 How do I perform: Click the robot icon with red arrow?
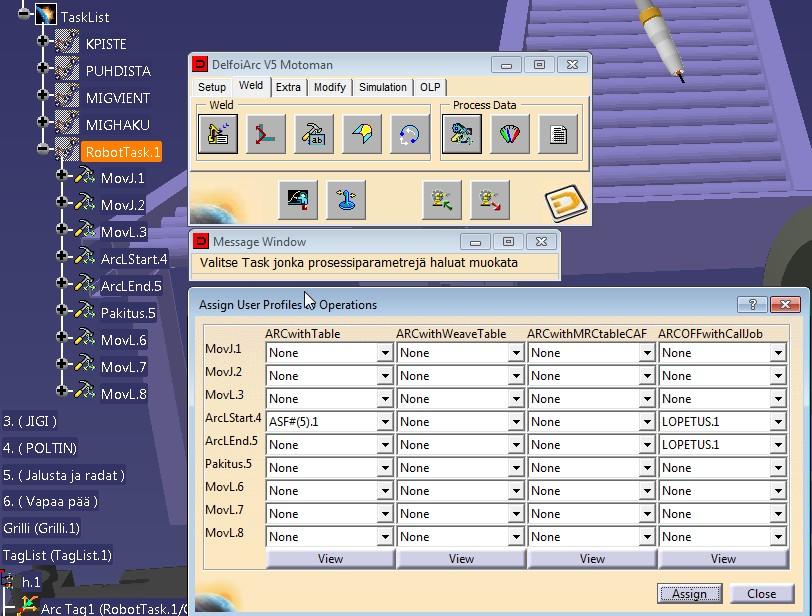point(490,200)
